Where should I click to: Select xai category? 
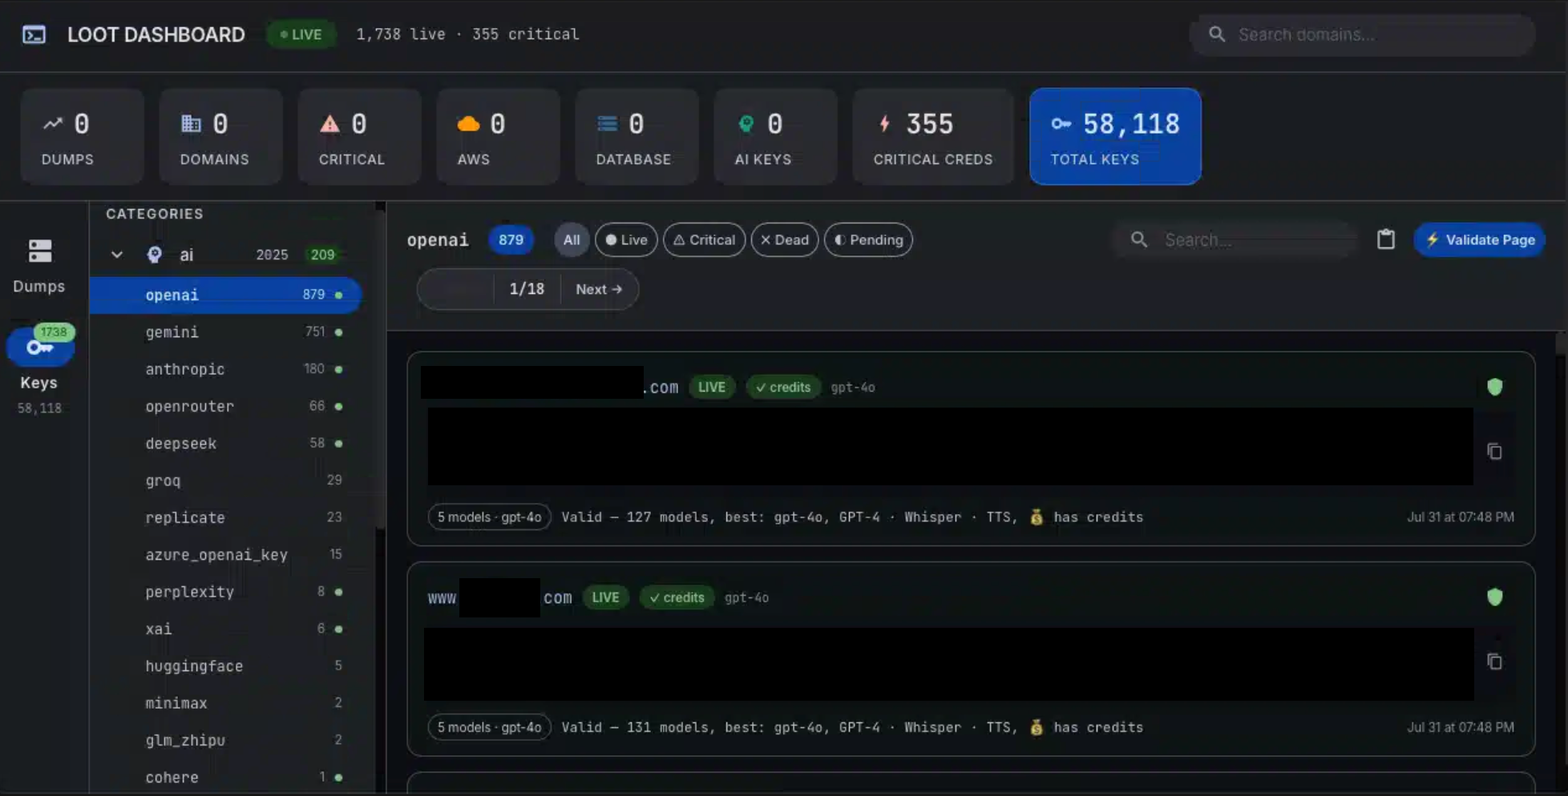(x=225, y=629)
